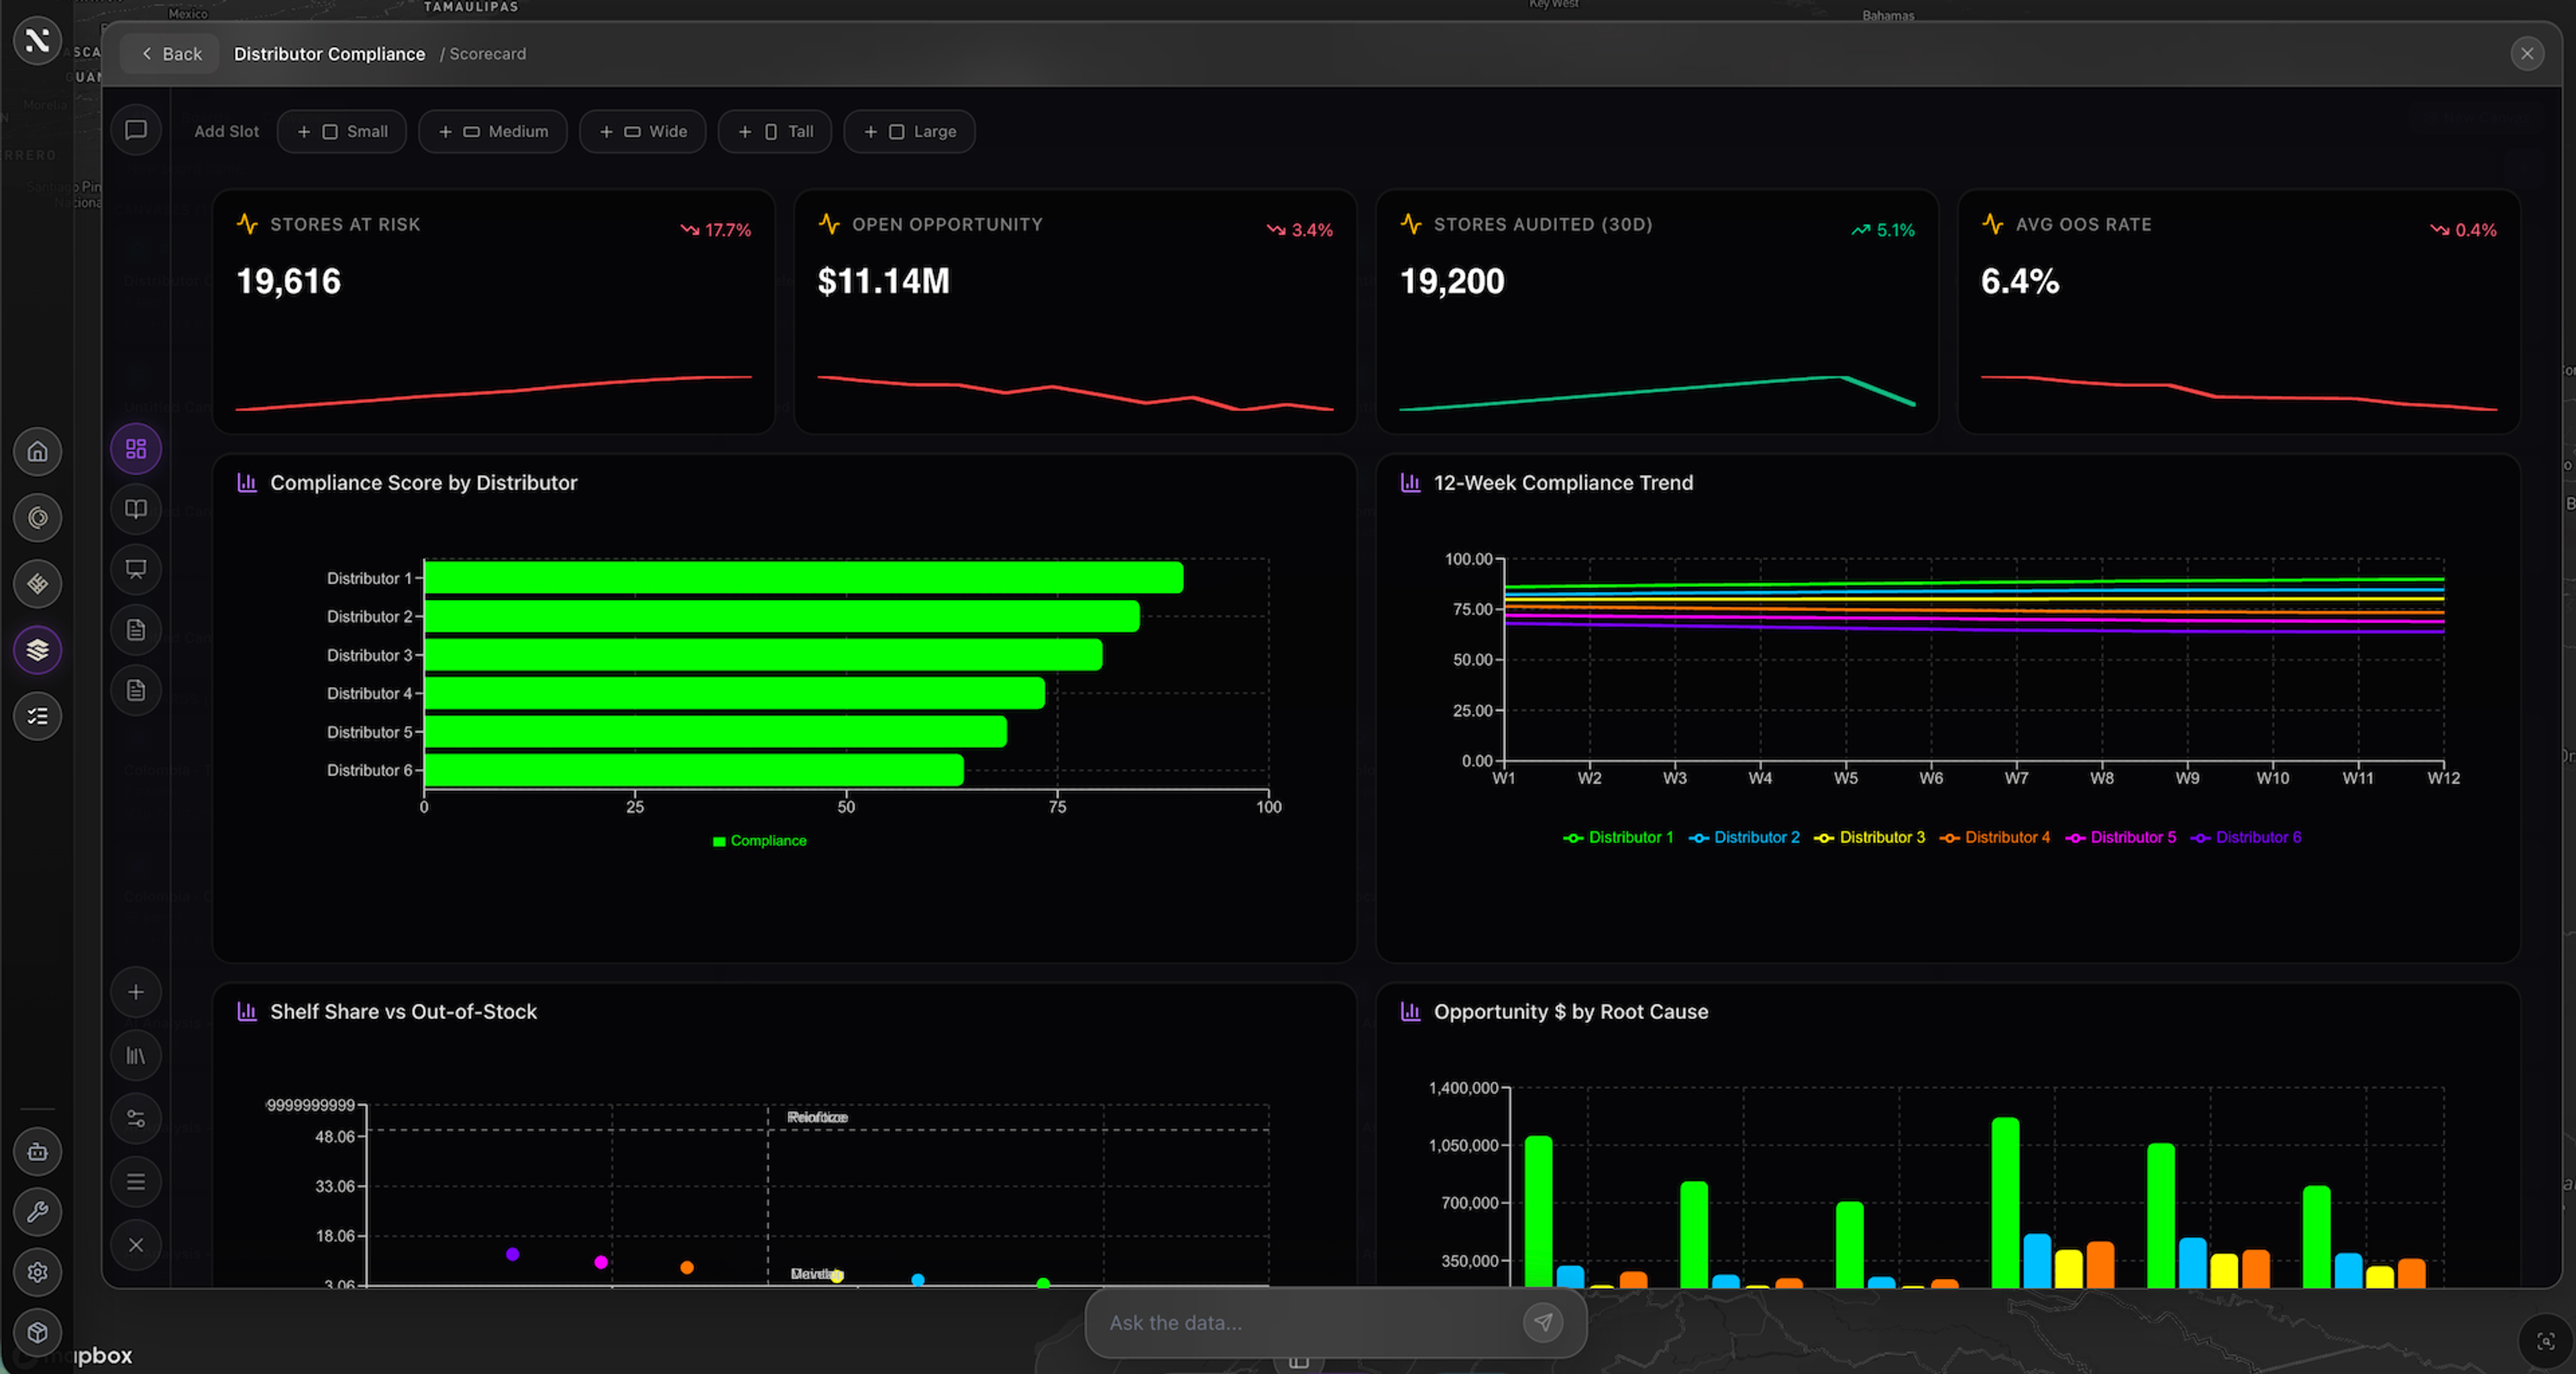Viewport: 2576px width, 1374px height.
Task: Open the Open Opportunity KPI card
Action: click(1075, 311)
